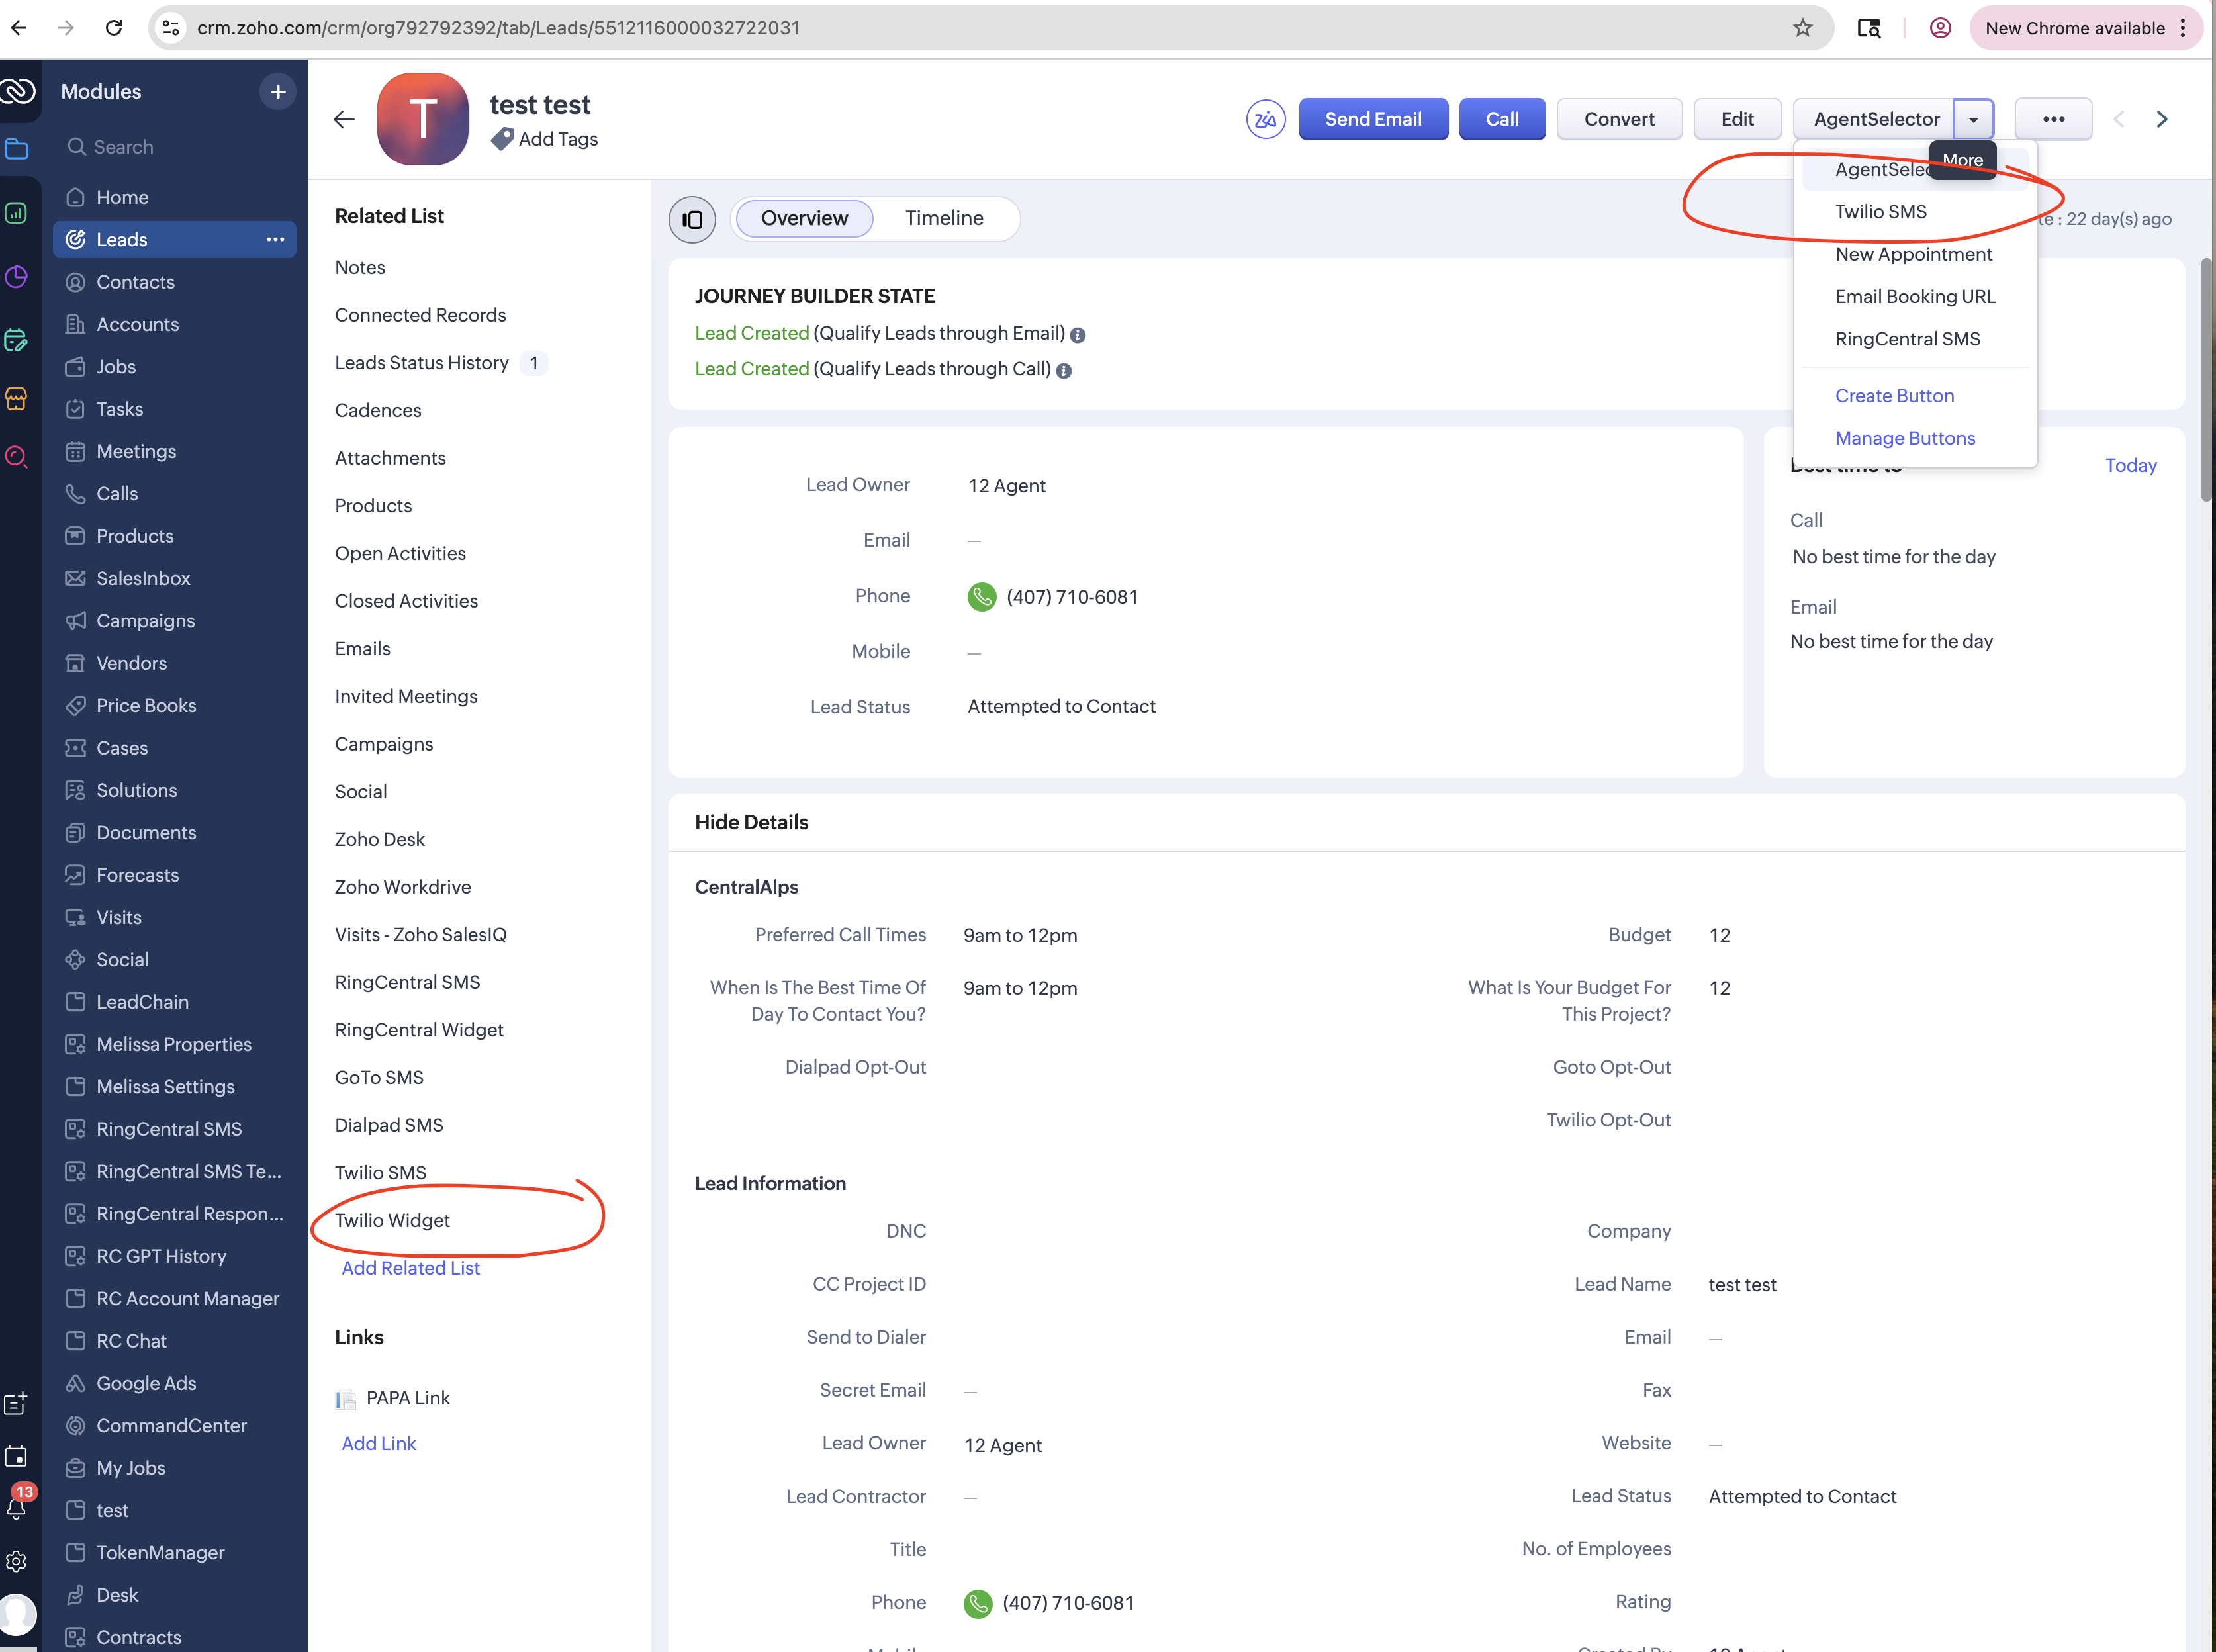
Task: Go back using the header arrow icon
Action: [344, 119]
